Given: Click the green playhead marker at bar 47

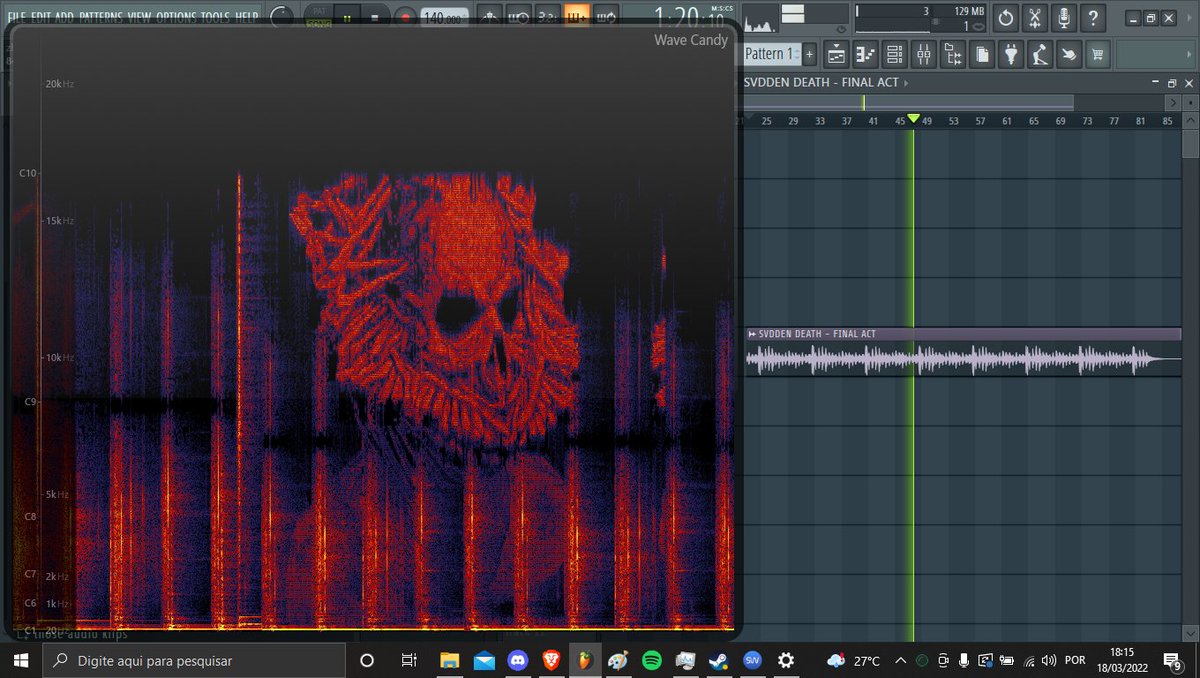Looking at the screenshot, I should (912, 119).
